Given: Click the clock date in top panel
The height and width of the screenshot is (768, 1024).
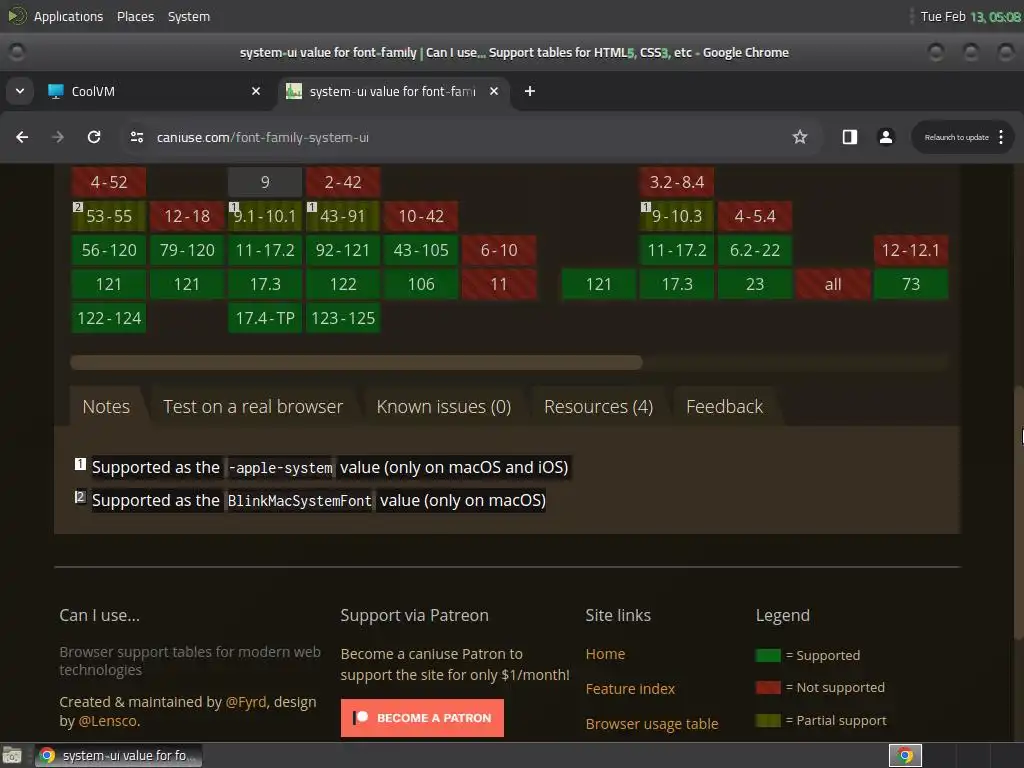Looking at the screenshot, I should (x=970, y=16).
